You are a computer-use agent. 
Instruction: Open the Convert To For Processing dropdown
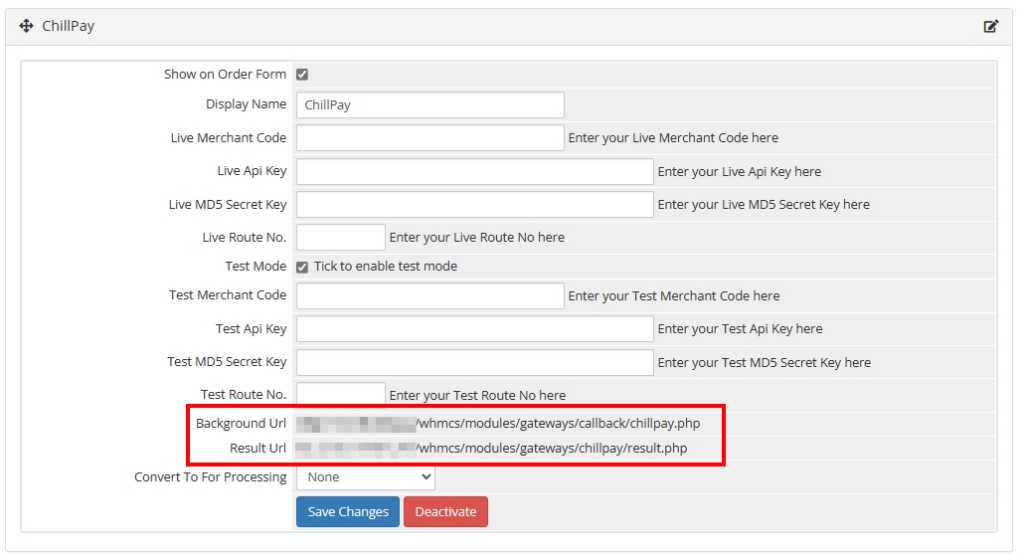[366, 477]
